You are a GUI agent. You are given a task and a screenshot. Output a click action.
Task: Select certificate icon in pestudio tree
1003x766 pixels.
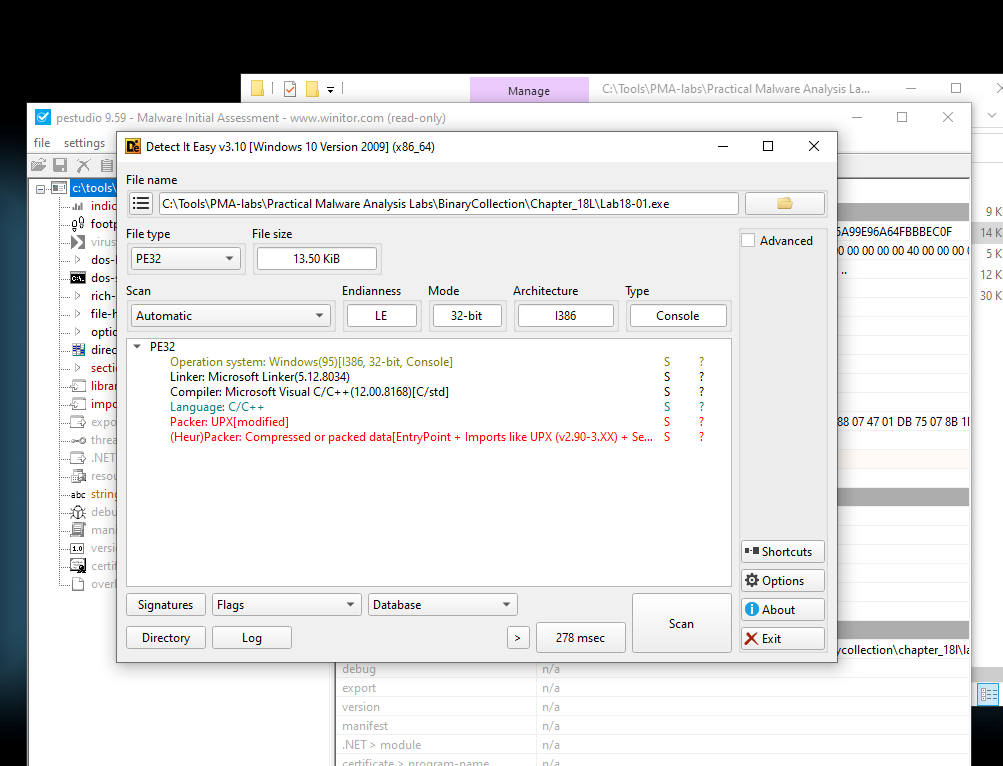click(78, 566)
